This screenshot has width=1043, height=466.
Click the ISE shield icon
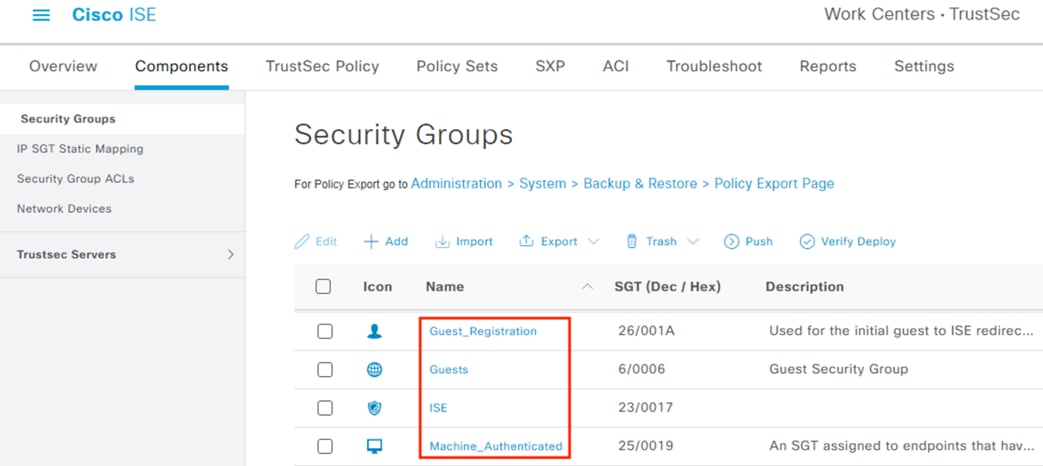pyautogui.click(x=375, y=408)
